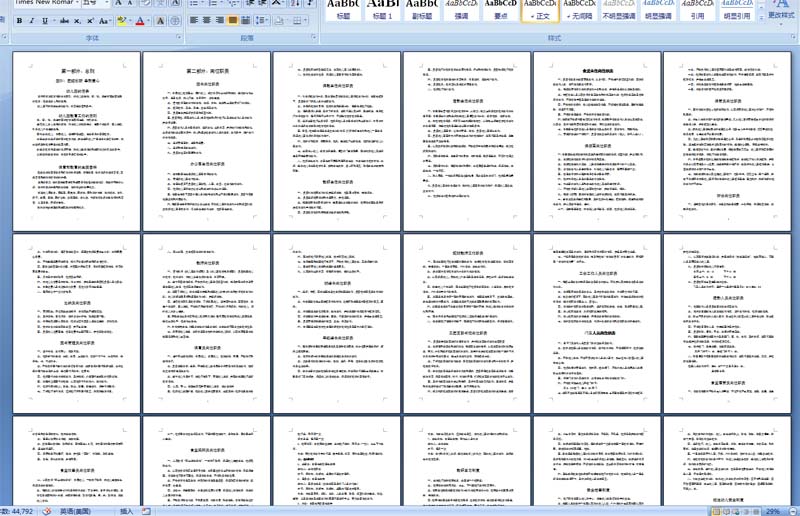
Task: Open the font size dropdown
Action: 106,3
